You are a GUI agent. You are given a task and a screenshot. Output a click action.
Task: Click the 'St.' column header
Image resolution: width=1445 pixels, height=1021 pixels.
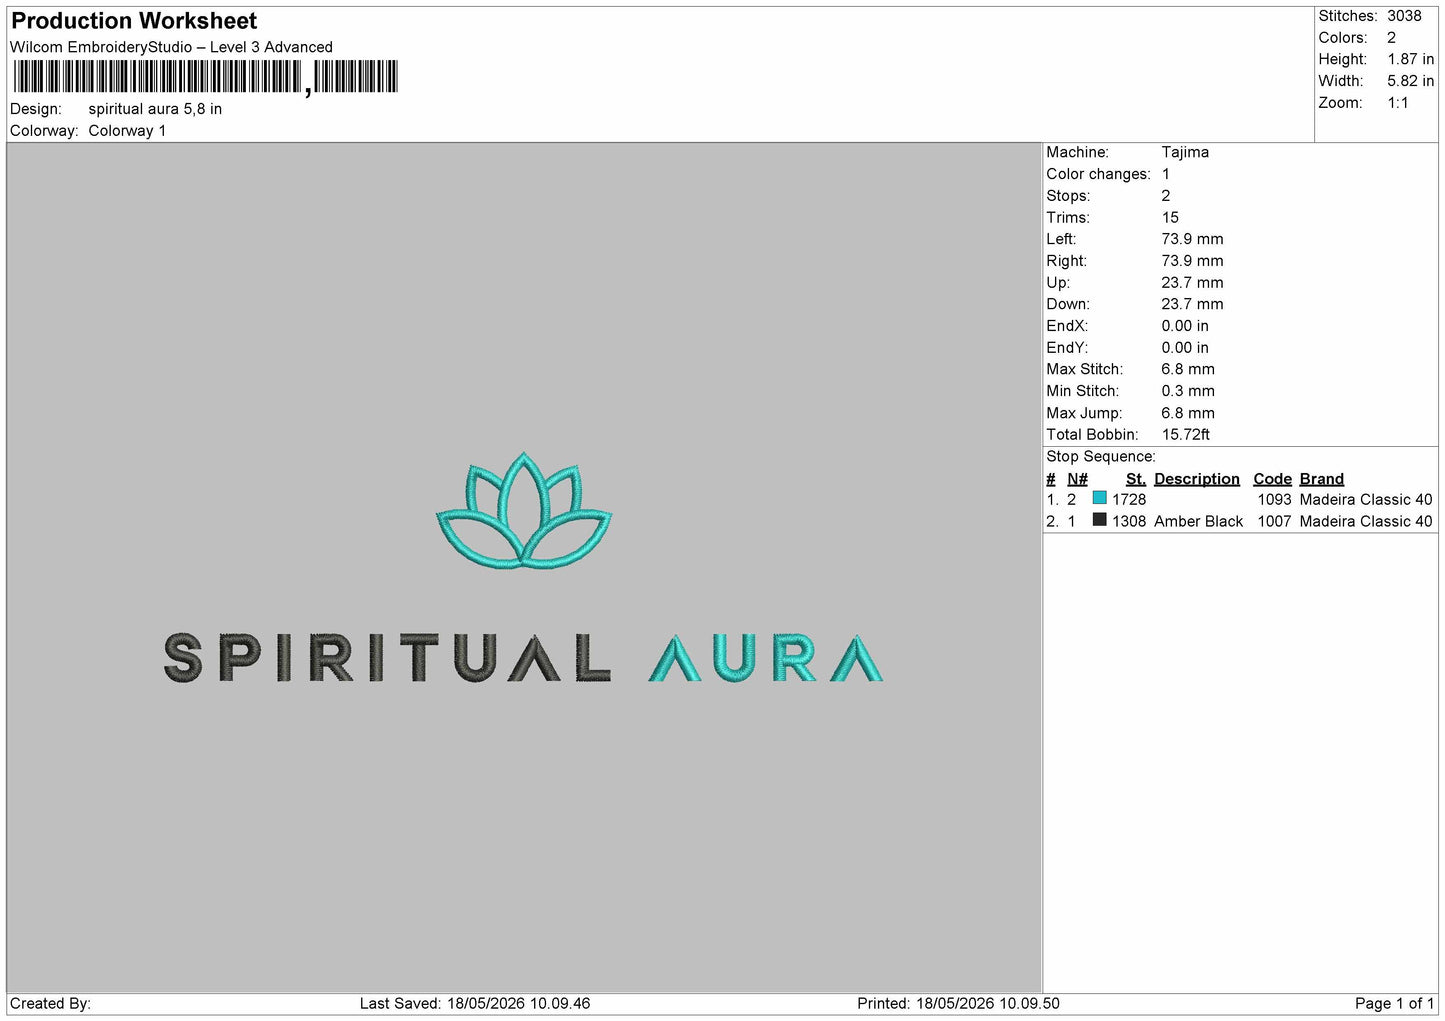1136,479
